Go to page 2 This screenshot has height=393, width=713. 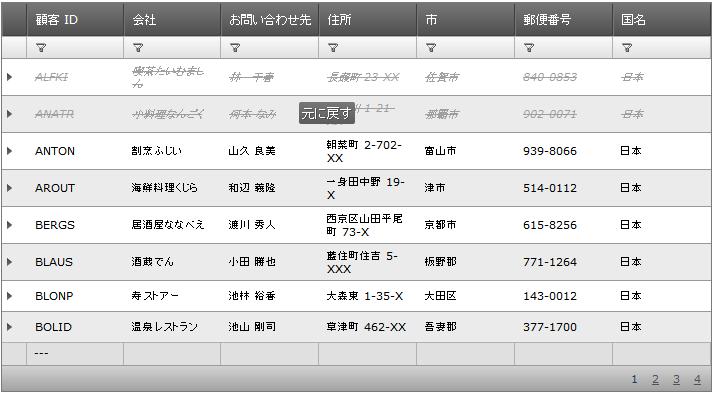point(655,379)
